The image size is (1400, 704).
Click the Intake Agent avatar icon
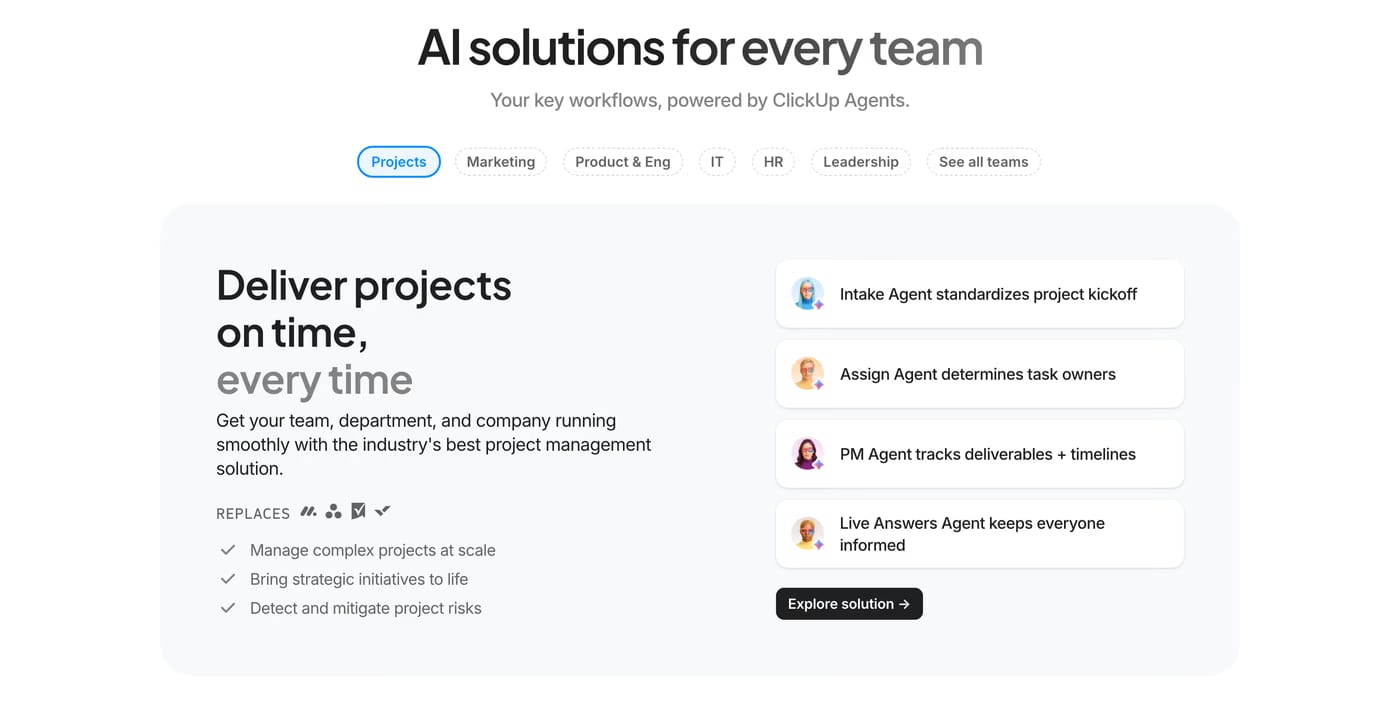808,294
